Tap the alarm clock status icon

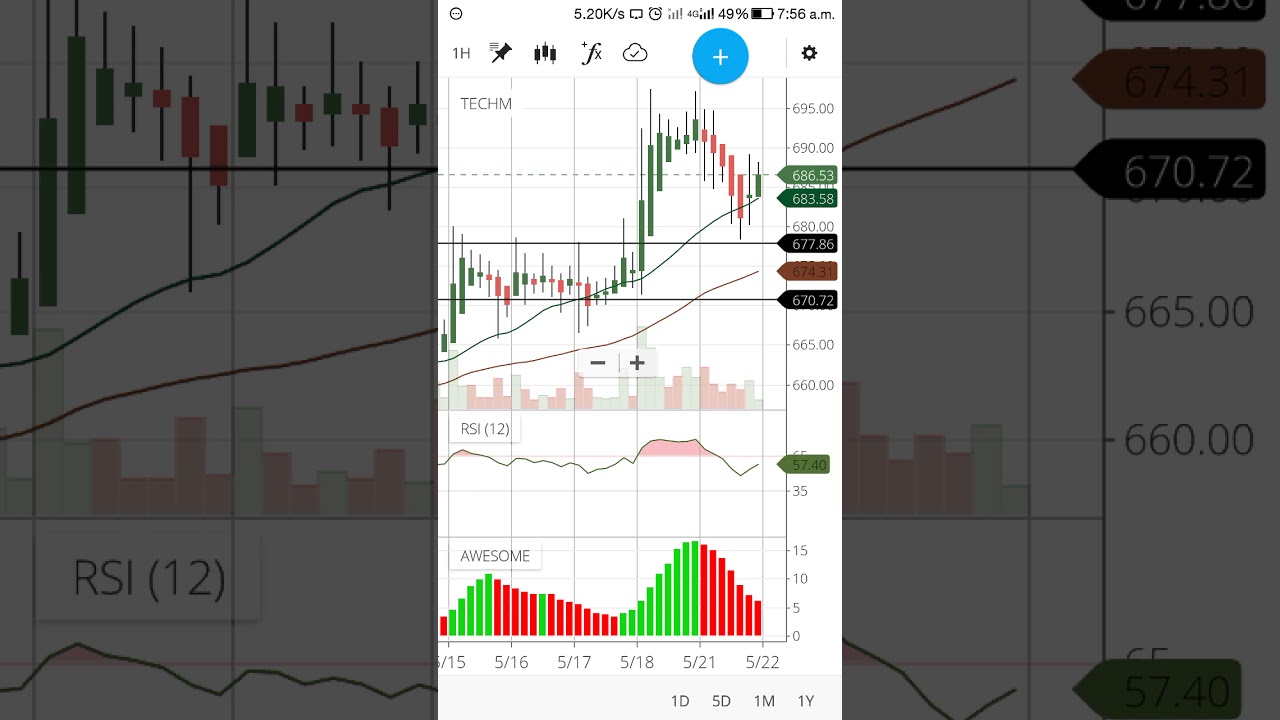655,14
